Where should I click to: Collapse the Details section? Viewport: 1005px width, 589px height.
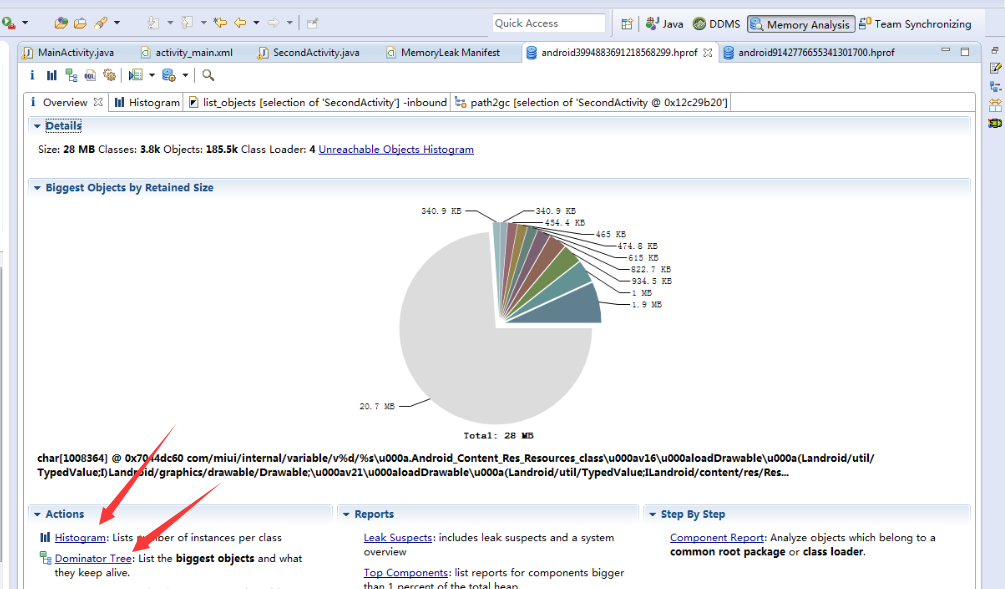(x=37, y=126)
